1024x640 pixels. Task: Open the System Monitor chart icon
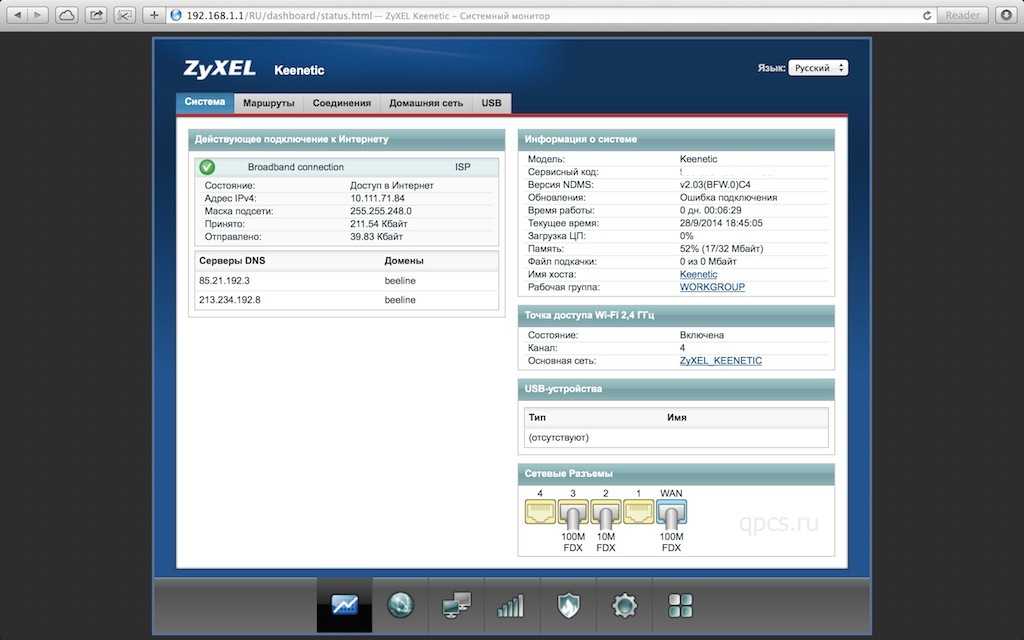tap(344, 605)
